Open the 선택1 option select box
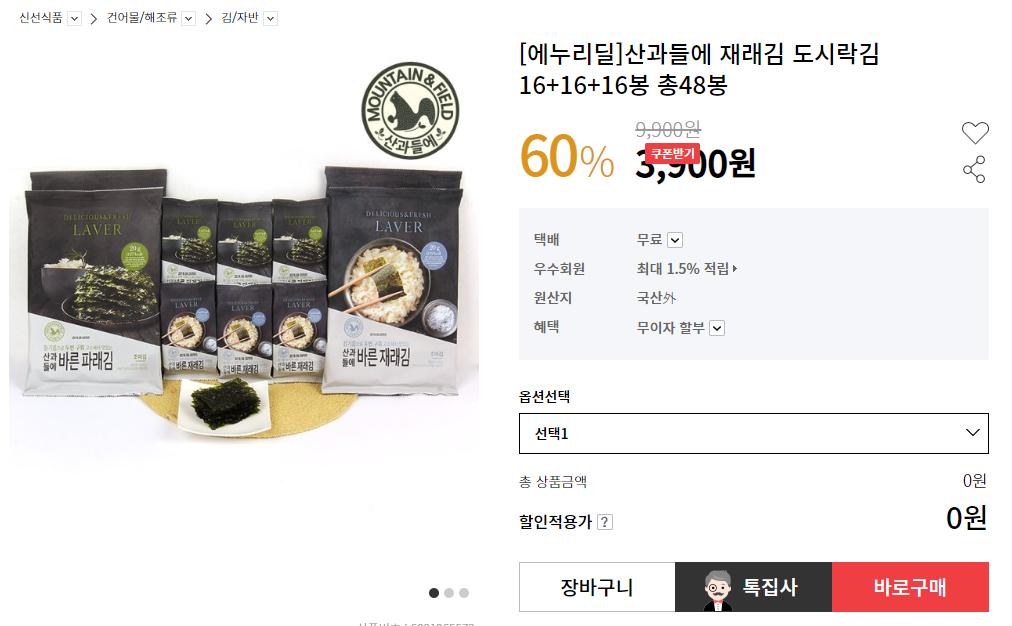Viewport: 1012px width, 626px height. pyautogui.click(x=754, y=434)
